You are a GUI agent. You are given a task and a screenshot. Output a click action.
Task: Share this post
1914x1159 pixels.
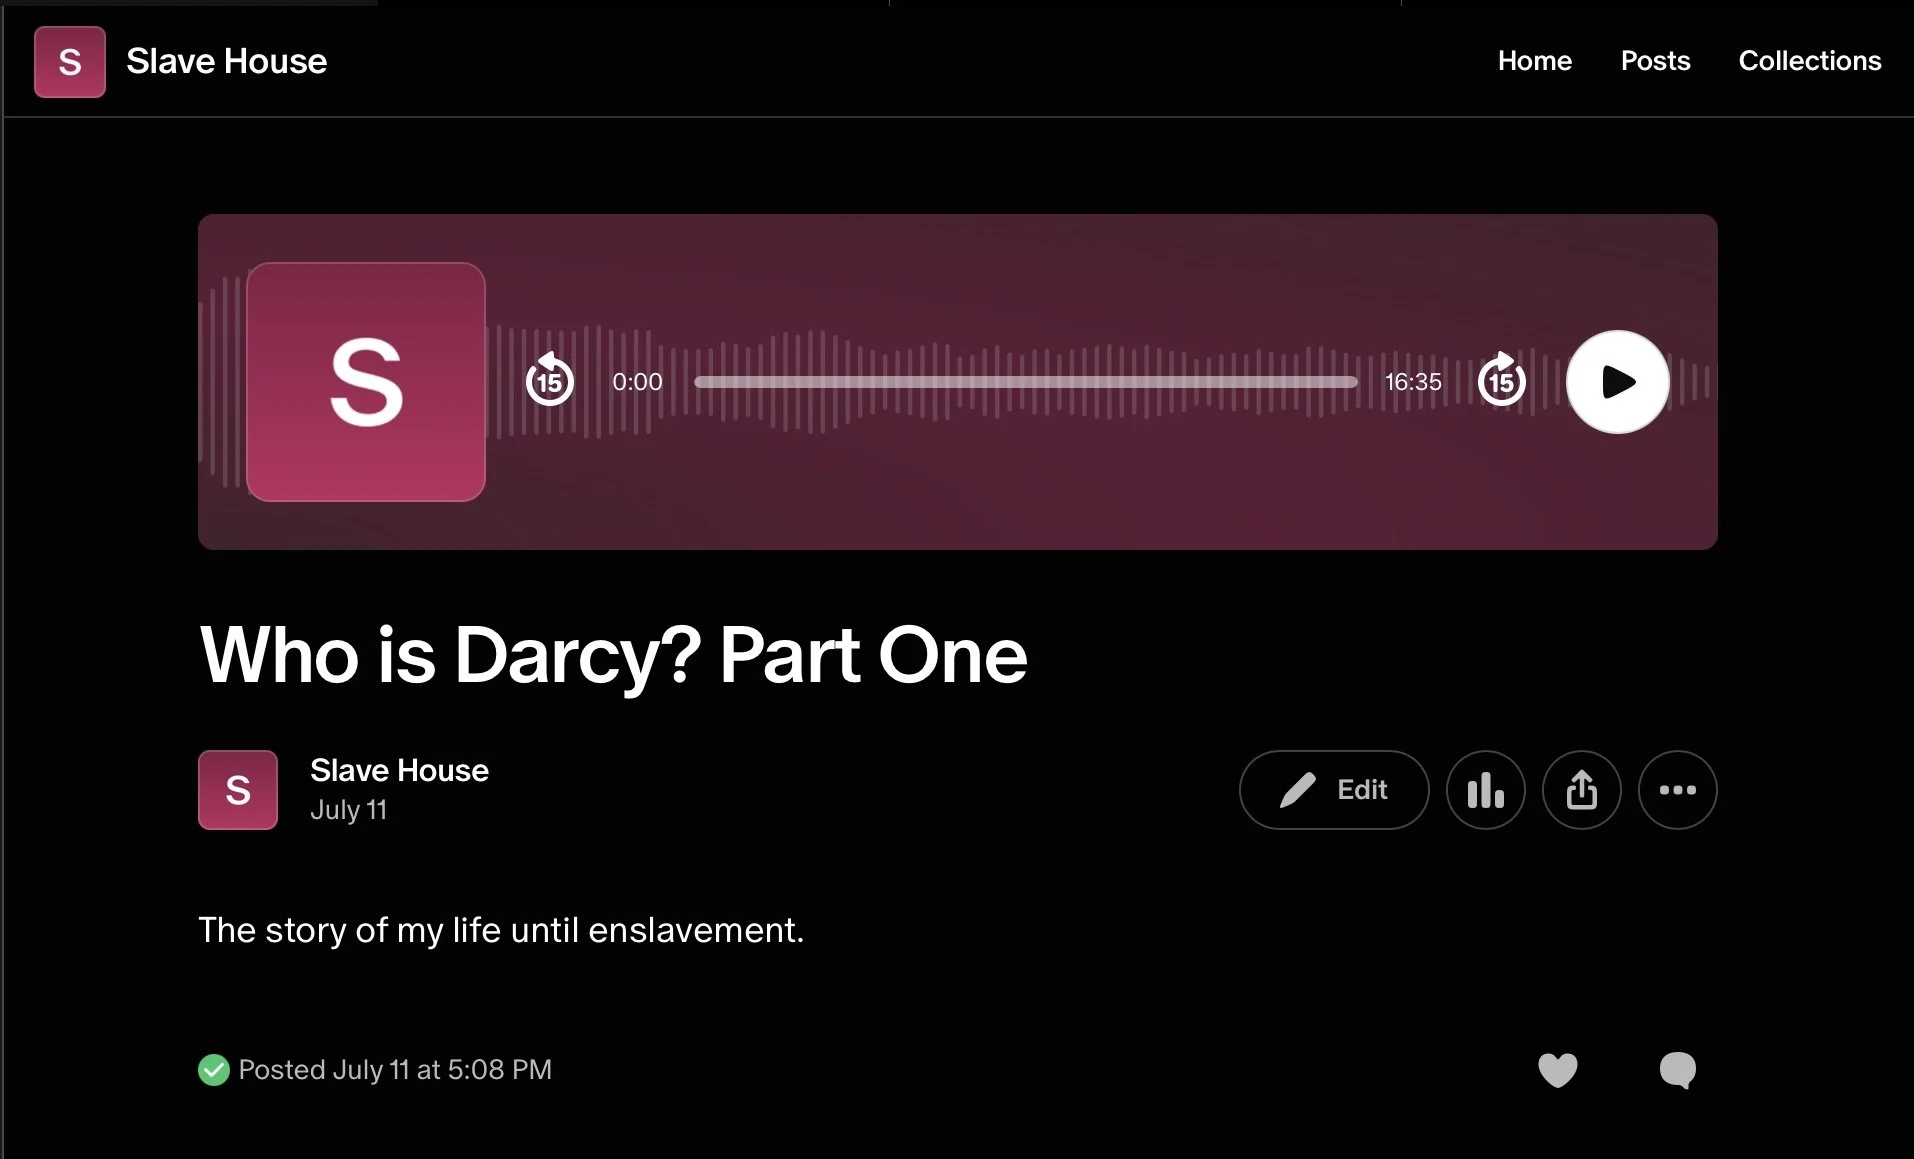(x=1581, y=790)
